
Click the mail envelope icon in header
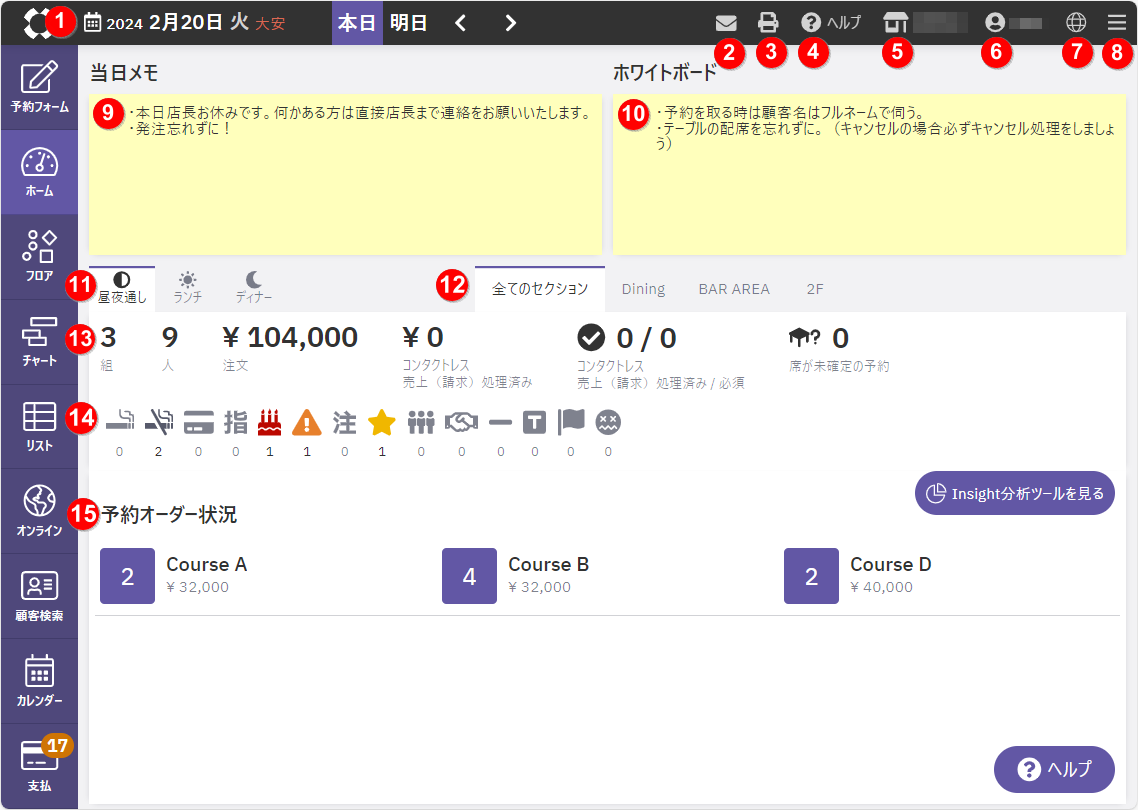pyautogui.click(x=726, y=22)
